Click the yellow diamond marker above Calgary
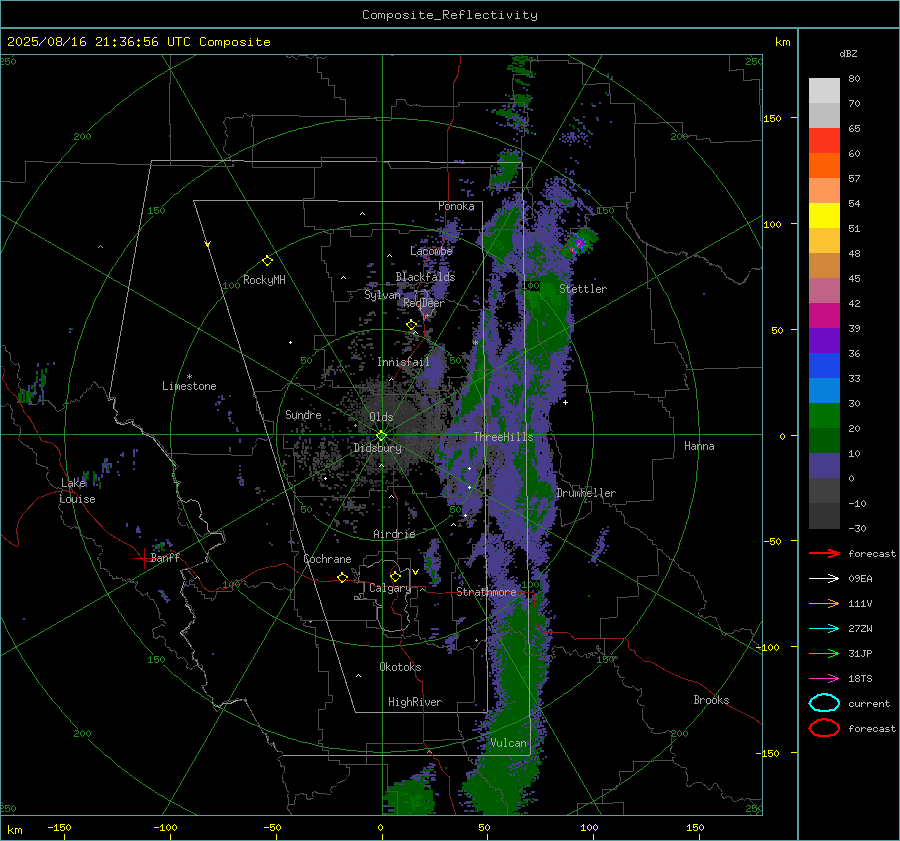The width and height of the screenshot is (900, 841). click(x=395, y=576)
